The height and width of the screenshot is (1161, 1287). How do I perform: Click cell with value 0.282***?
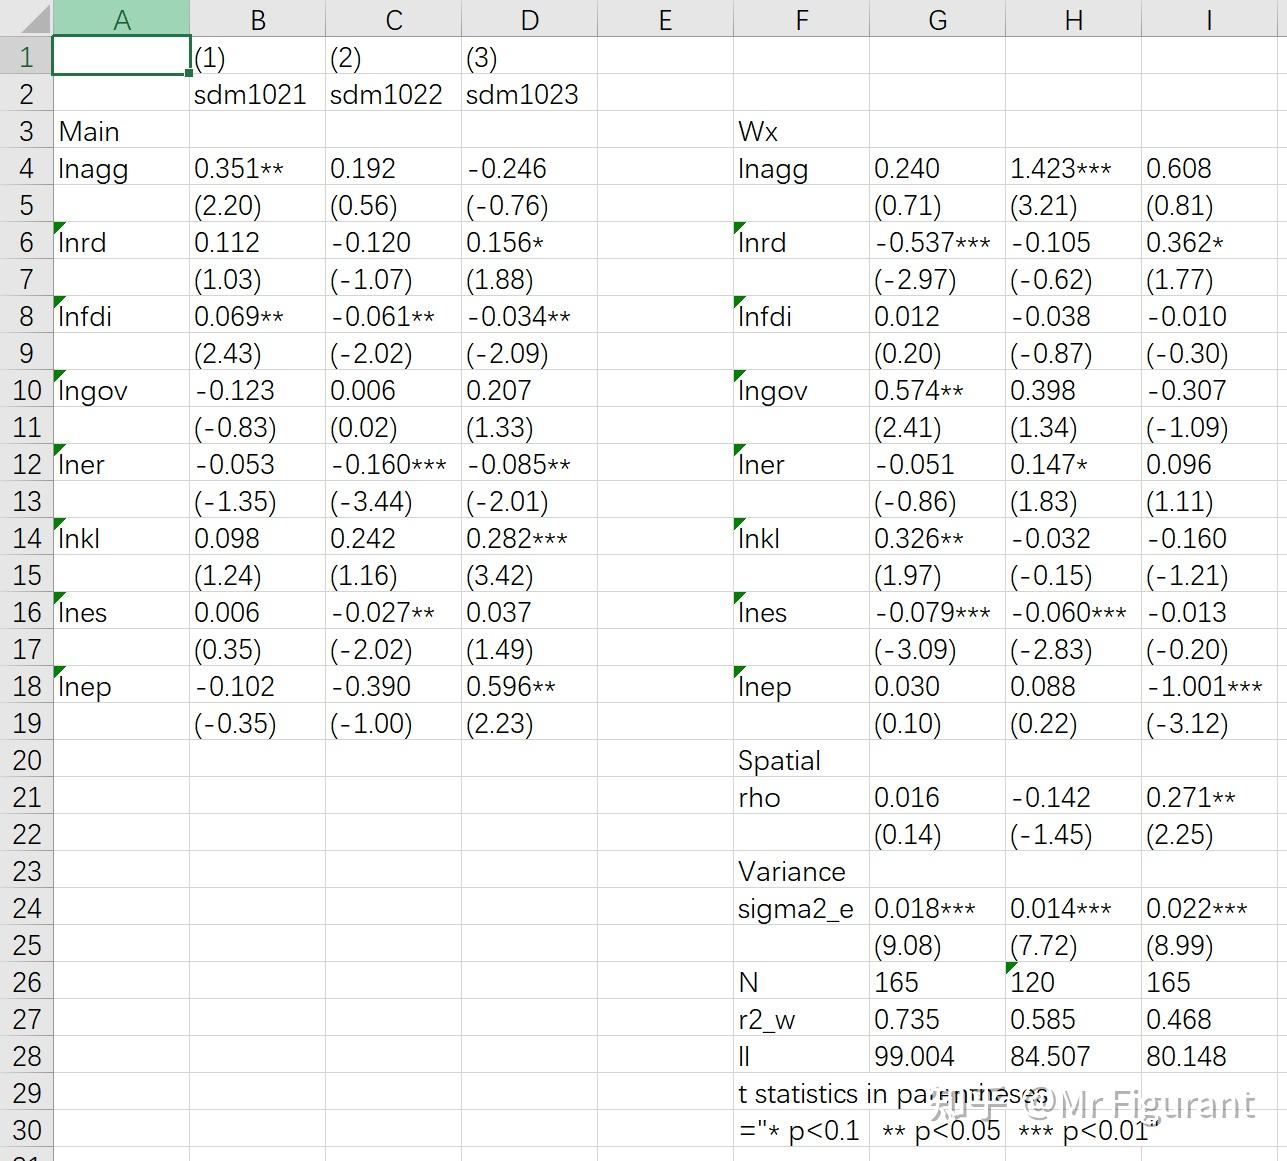coord(529,537)
